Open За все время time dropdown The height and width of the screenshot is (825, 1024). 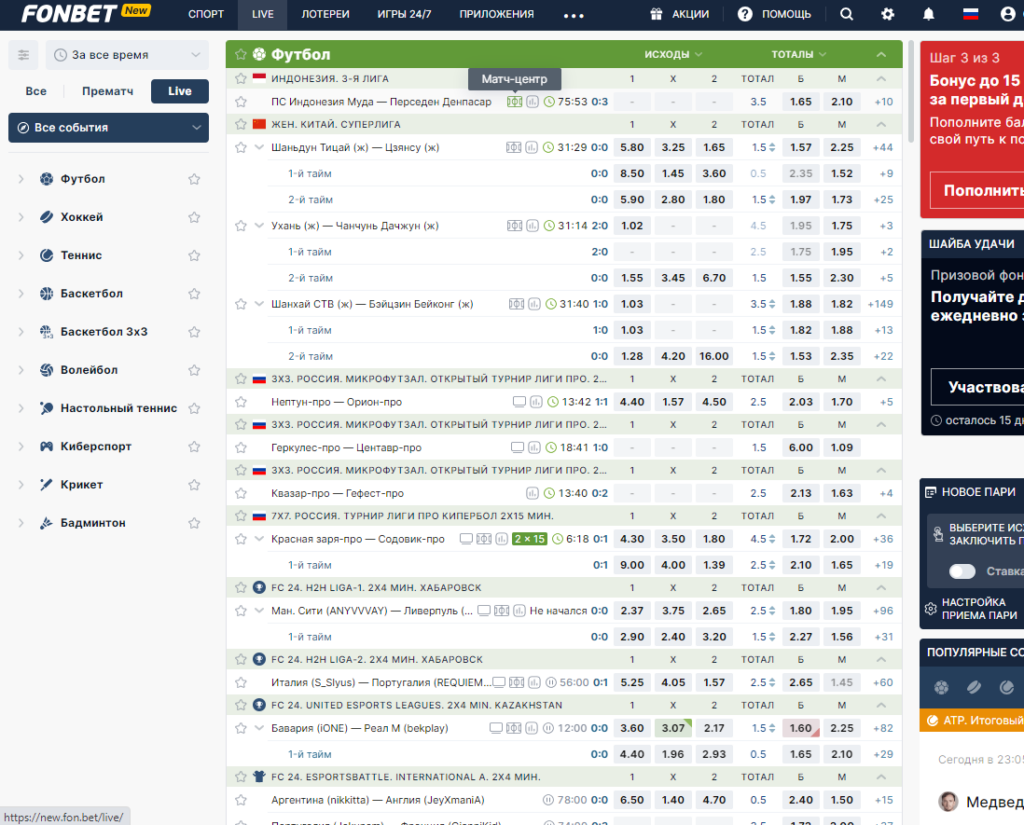[x=127, y=55]
